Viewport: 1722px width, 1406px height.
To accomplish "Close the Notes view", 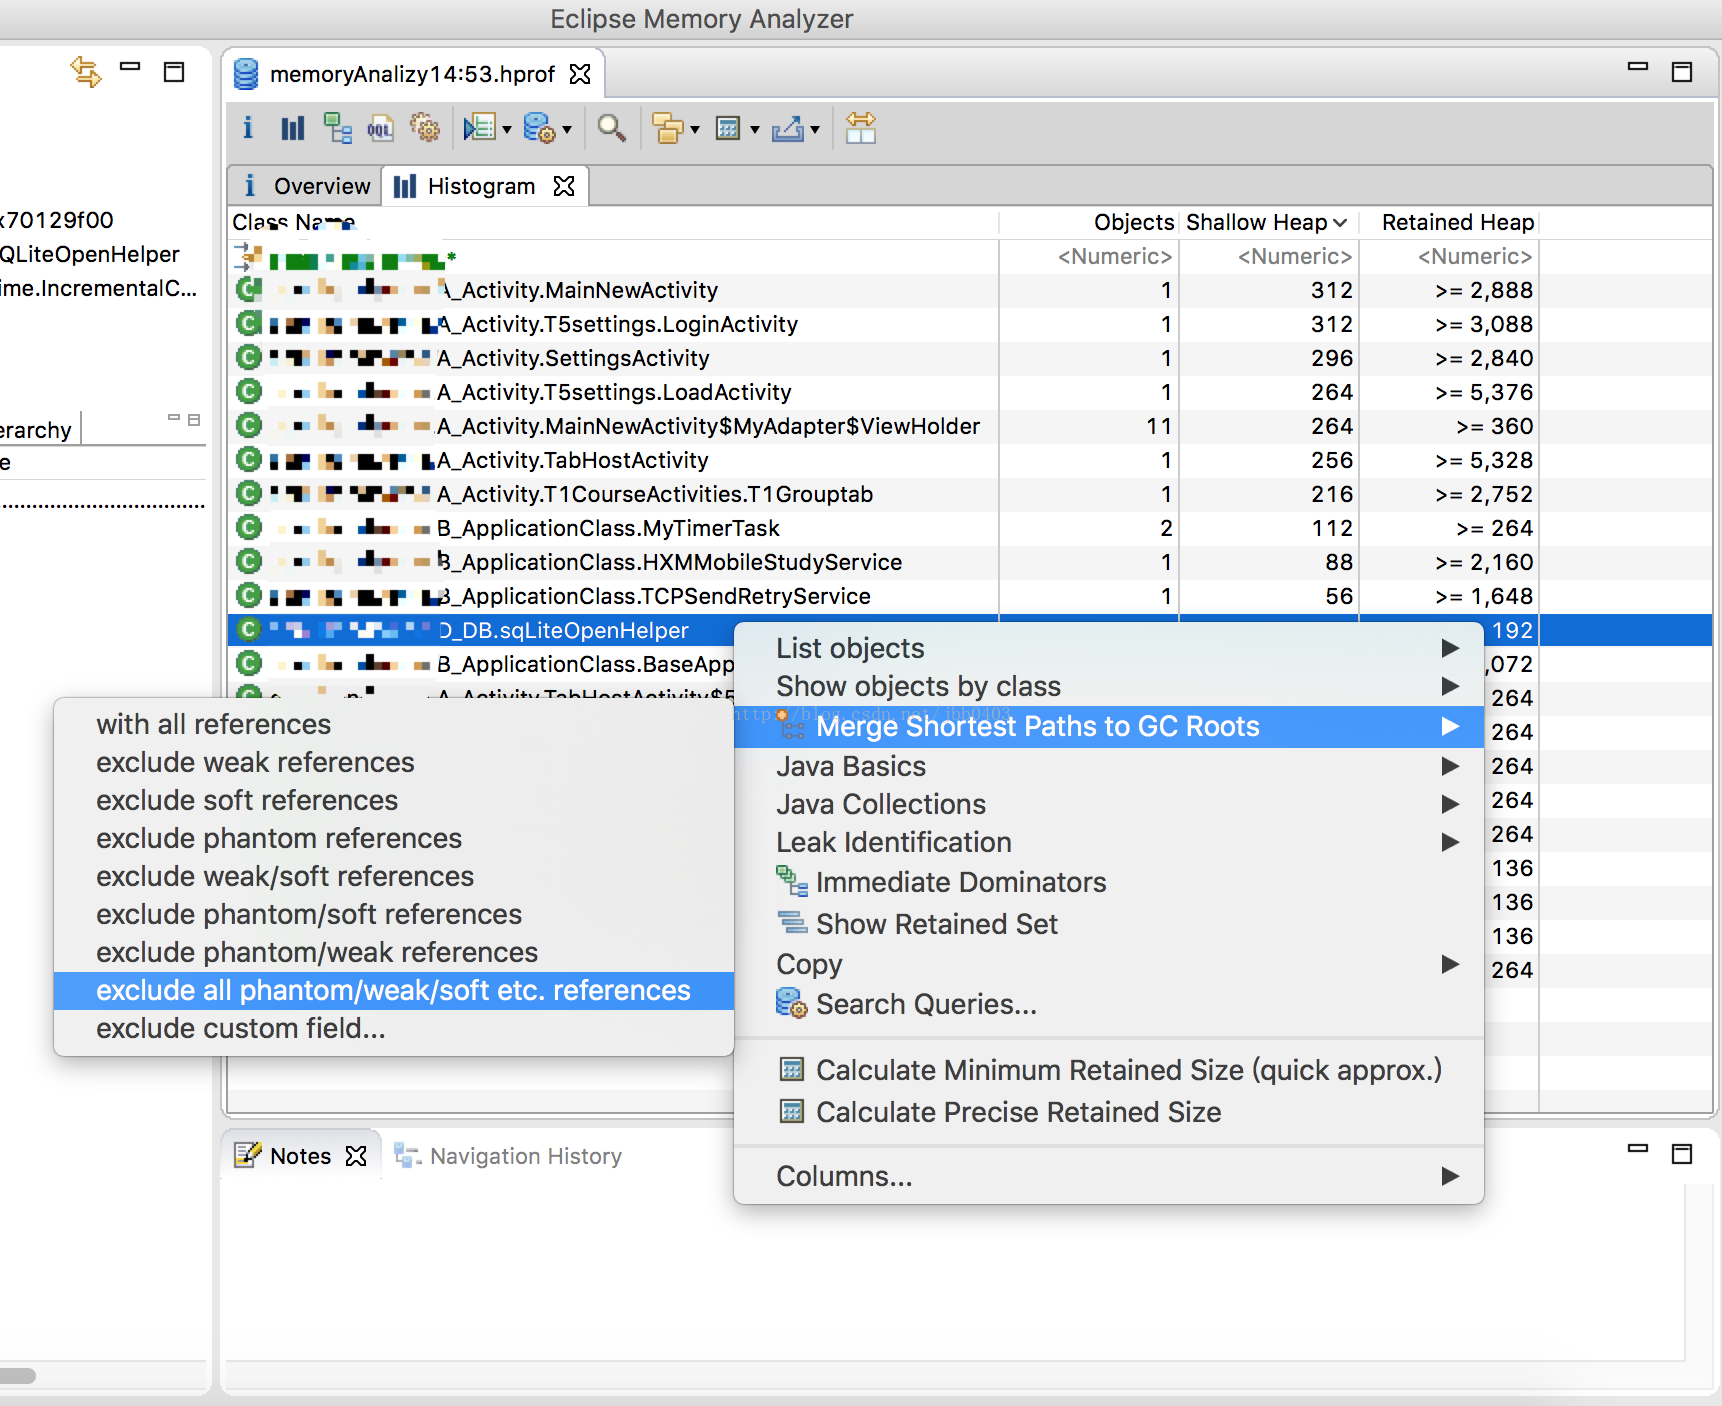I will coord(356,1156).
